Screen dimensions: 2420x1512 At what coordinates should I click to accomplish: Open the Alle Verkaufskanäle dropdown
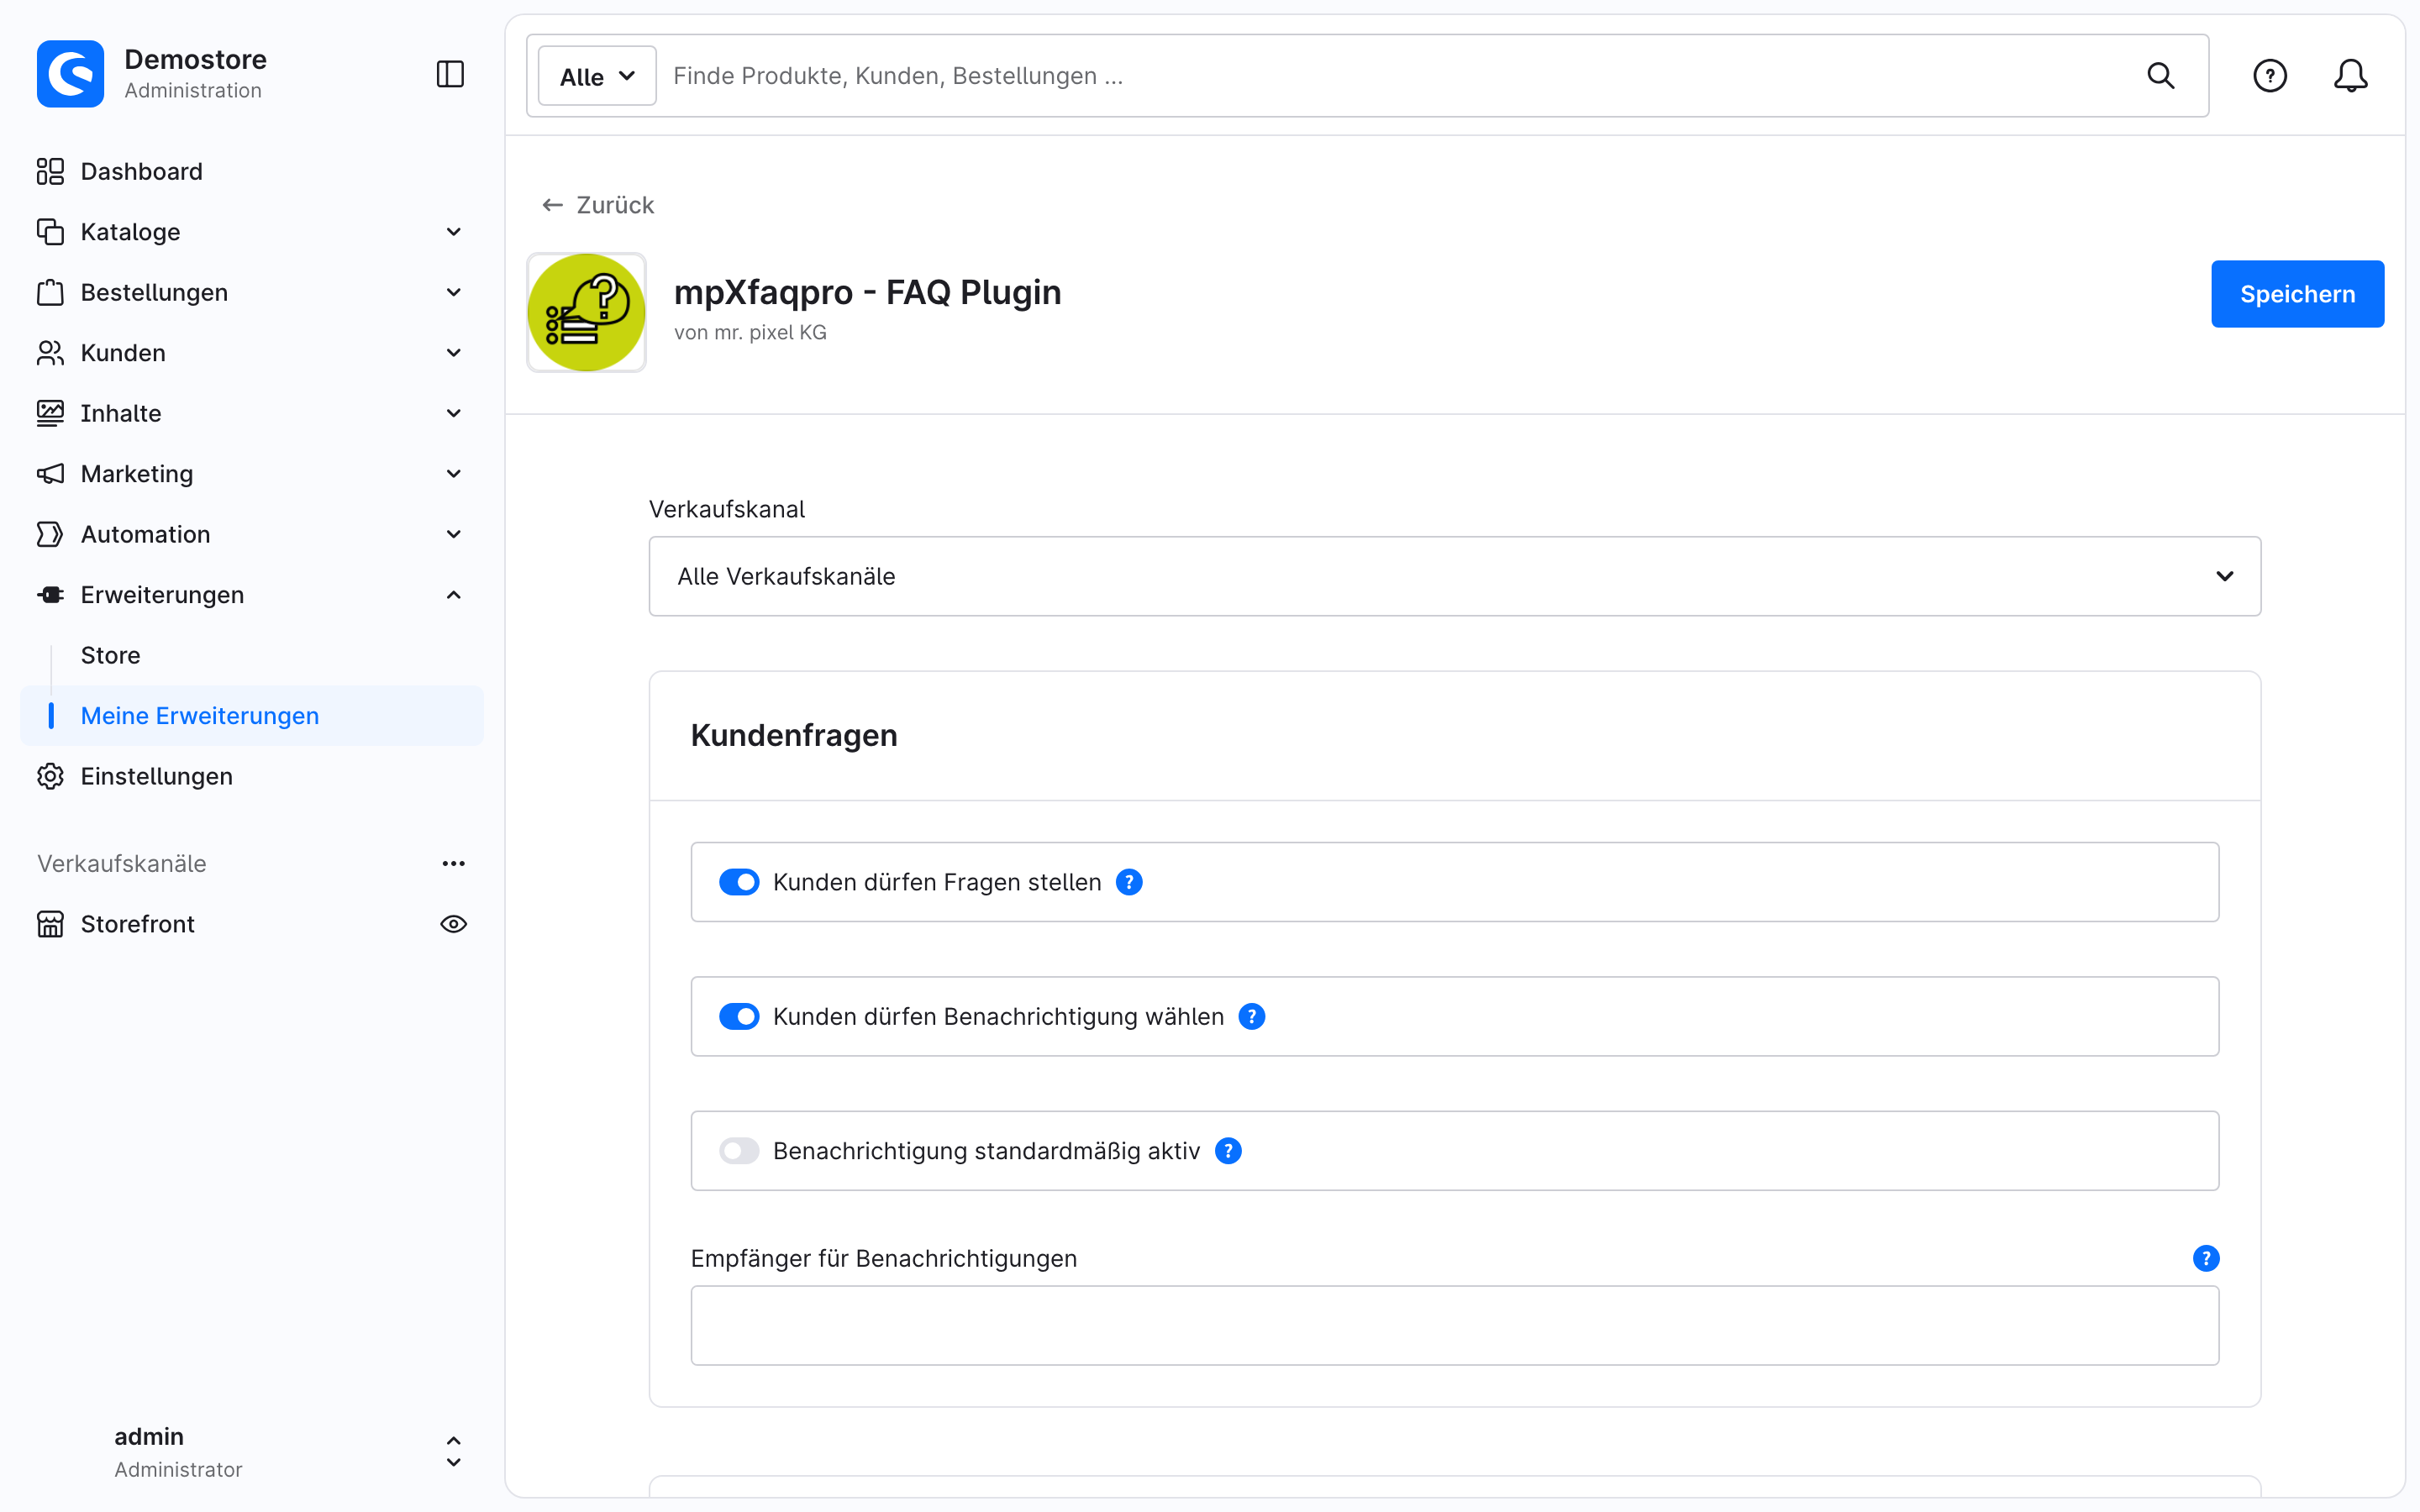pos(1454,576)
